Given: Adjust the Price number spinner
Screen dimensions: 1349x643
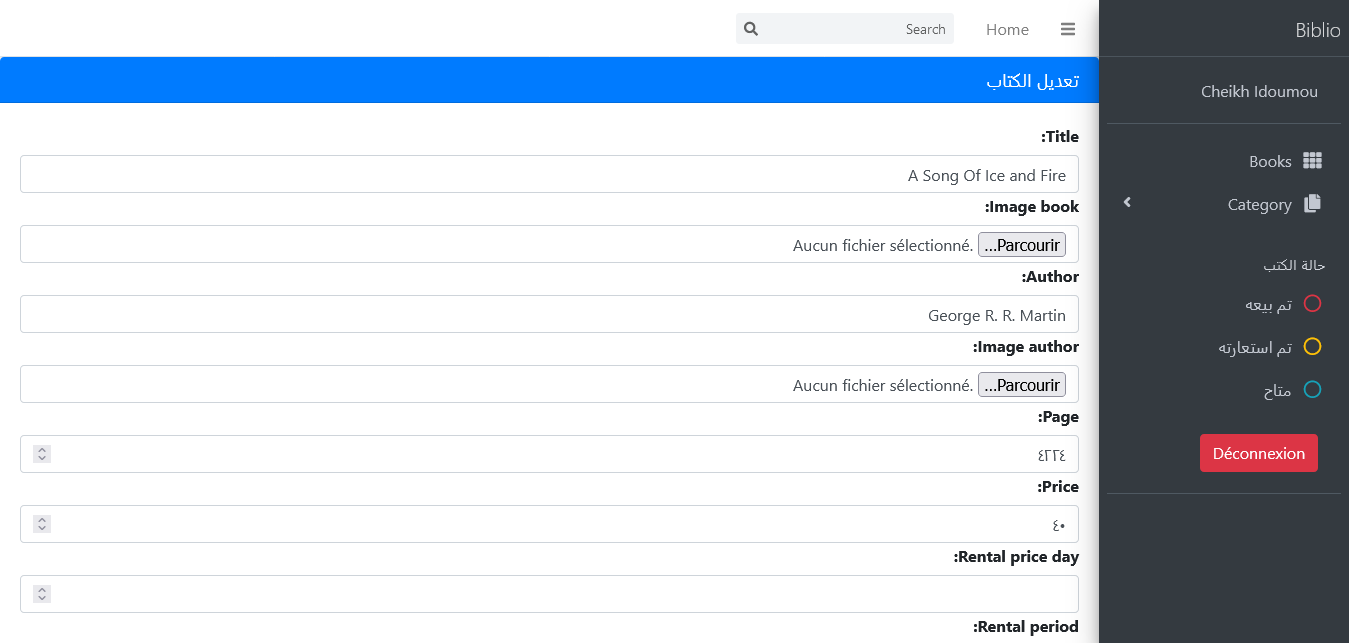Looking at the screenshot, I should coord(42,524).
